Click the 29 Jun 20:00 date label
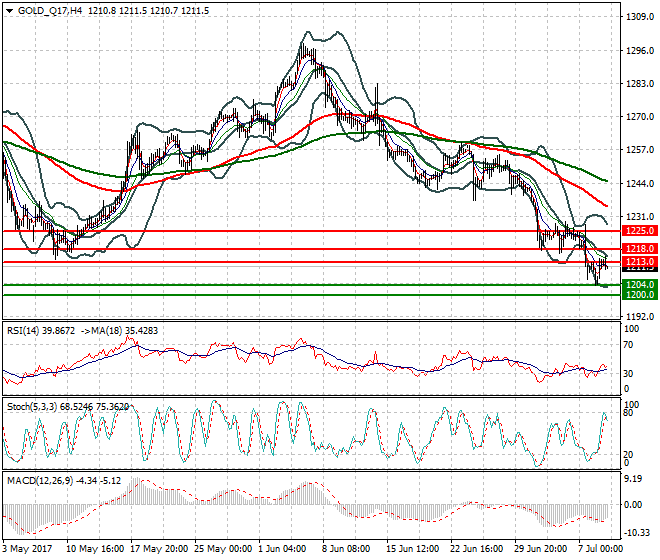Screen dimensions: 660x560 click(543, 549)
